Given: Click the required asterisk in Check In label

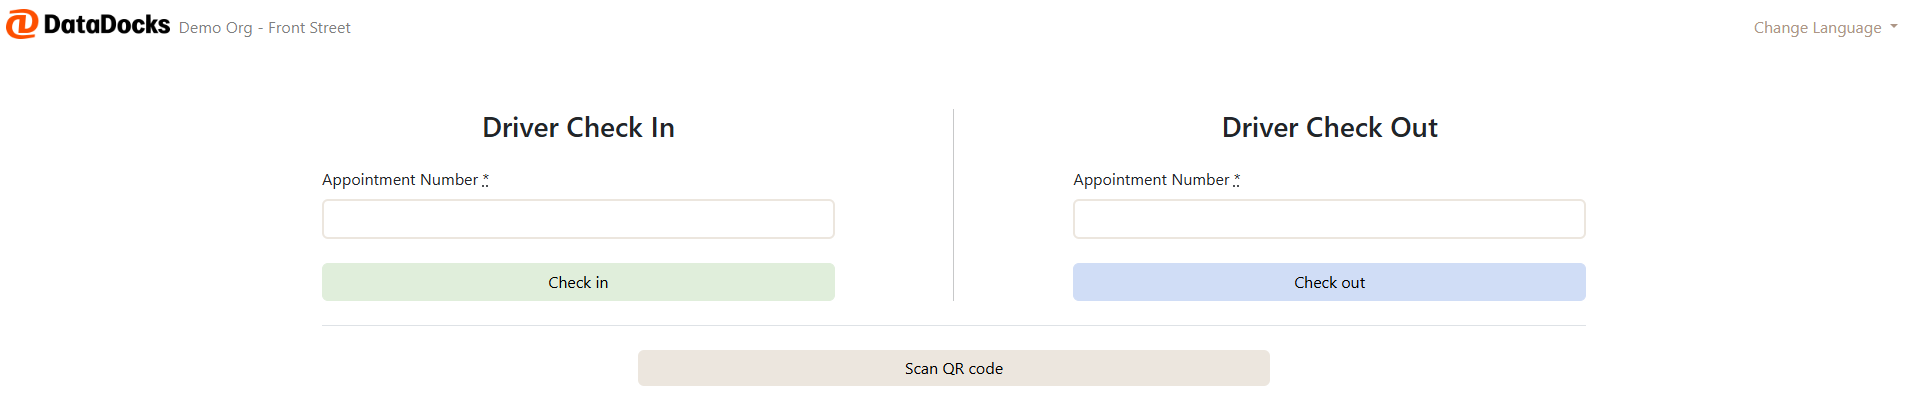Looking at the screenshot, I should click(x=486, y=180).
